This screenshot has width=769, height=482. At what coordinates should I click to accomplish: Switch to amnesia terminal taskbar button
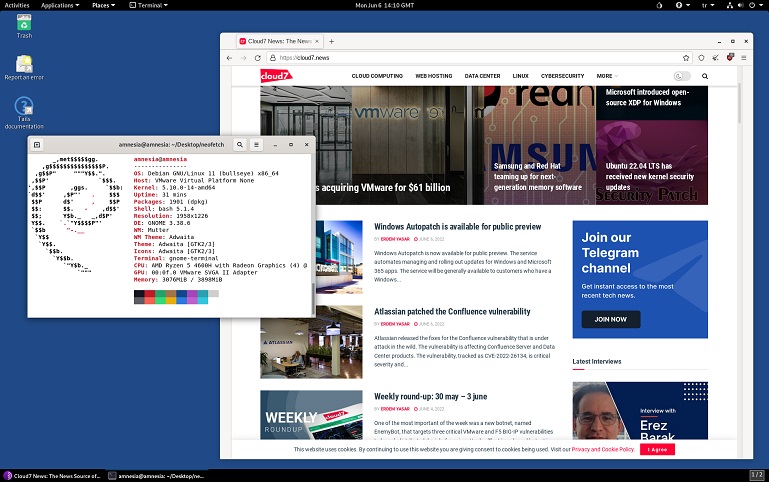coord(156,476)
